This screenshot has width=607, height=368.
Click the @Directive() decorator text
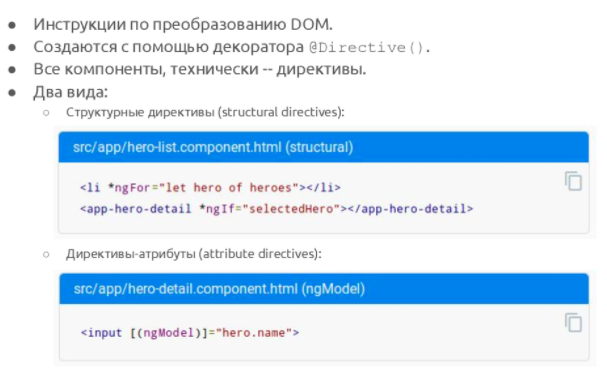pos(367,48)
